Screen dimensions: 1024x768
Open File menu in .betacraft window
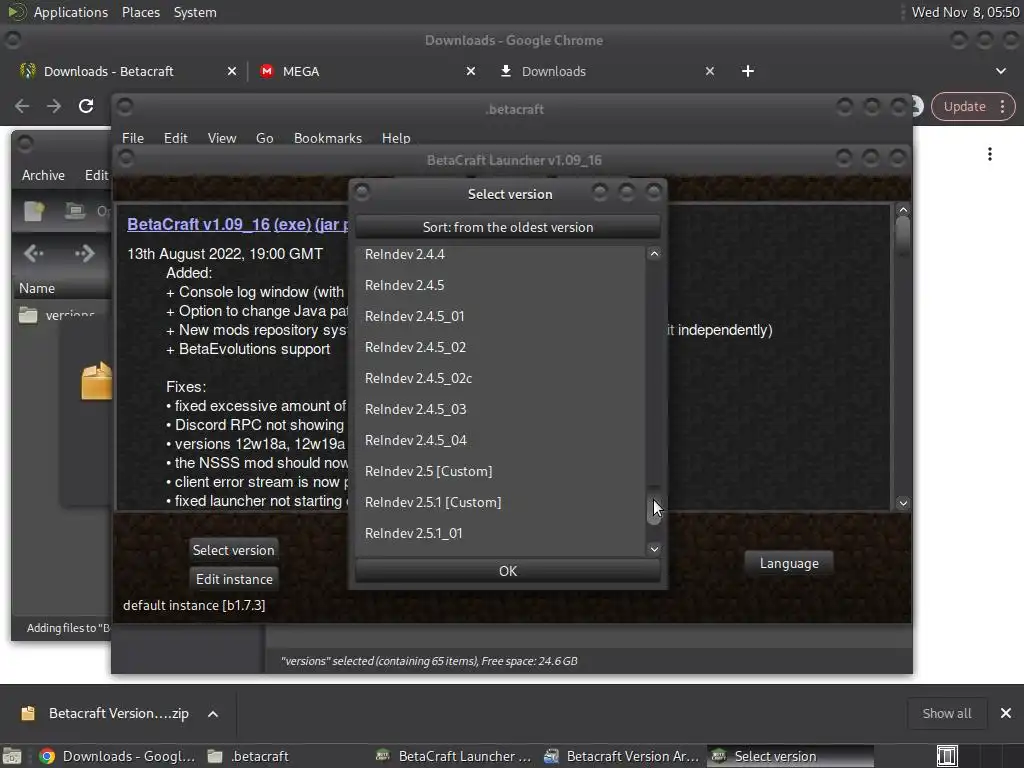[x=133, y=138]
